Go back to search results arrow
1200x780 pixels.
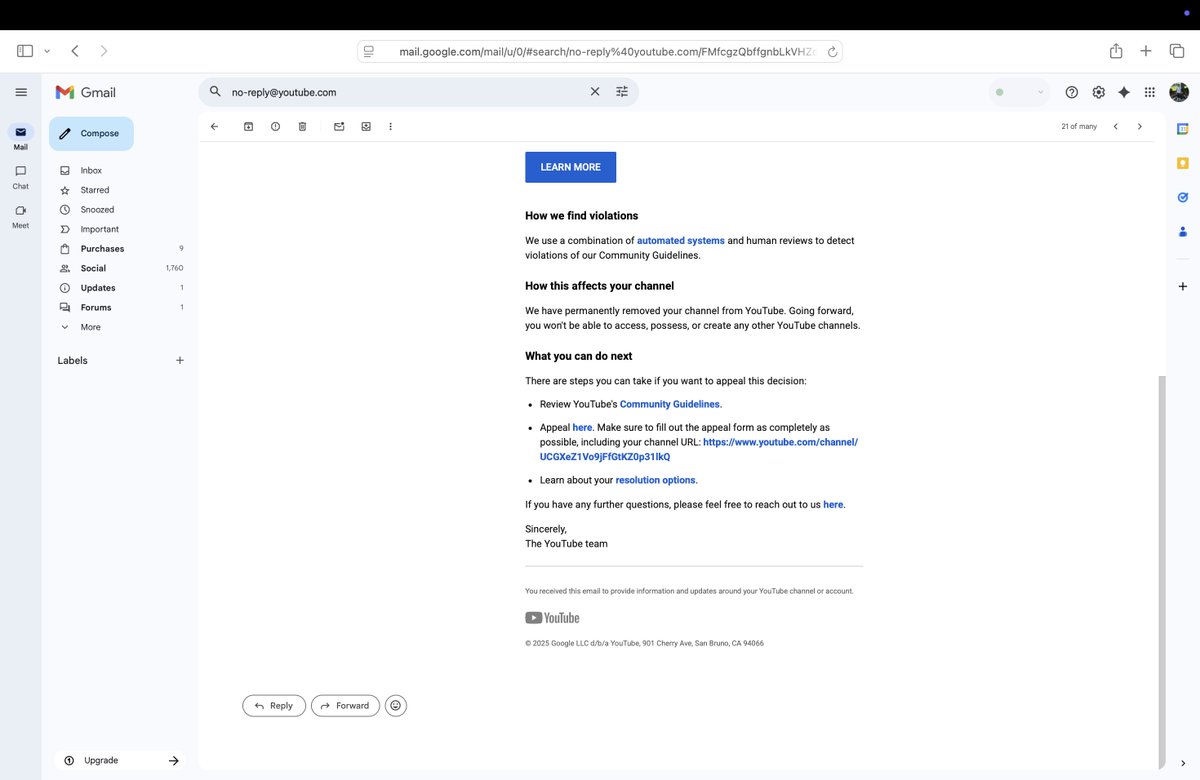(x=214, y=127)
